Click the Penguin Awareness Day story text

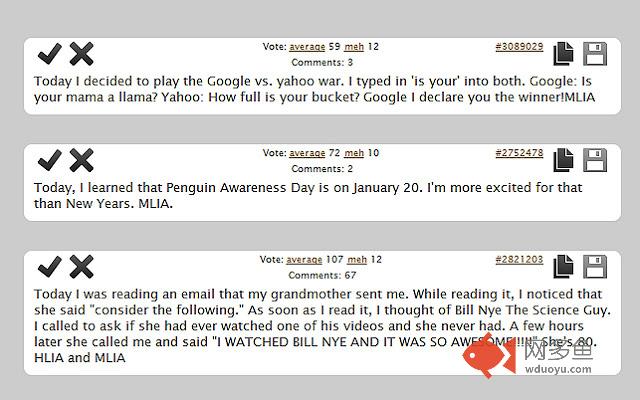(308, 196)
